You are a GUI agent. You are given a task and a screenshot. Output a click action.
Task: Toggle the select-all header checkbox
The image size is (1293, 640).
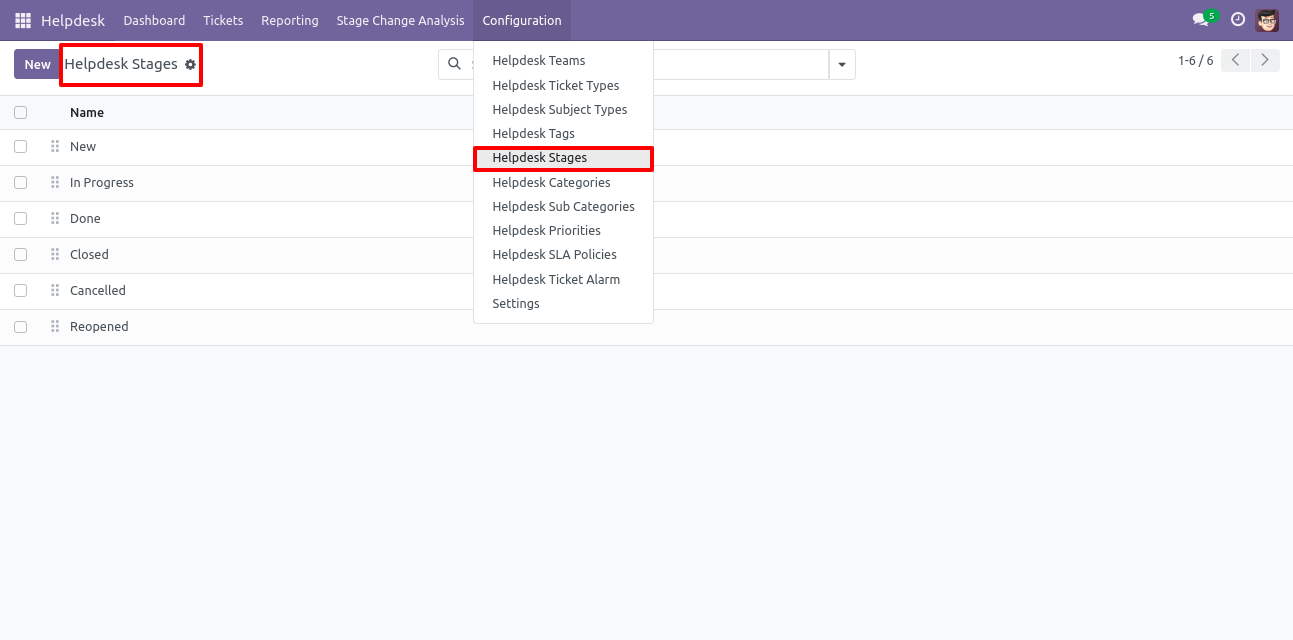coord(20,113)
